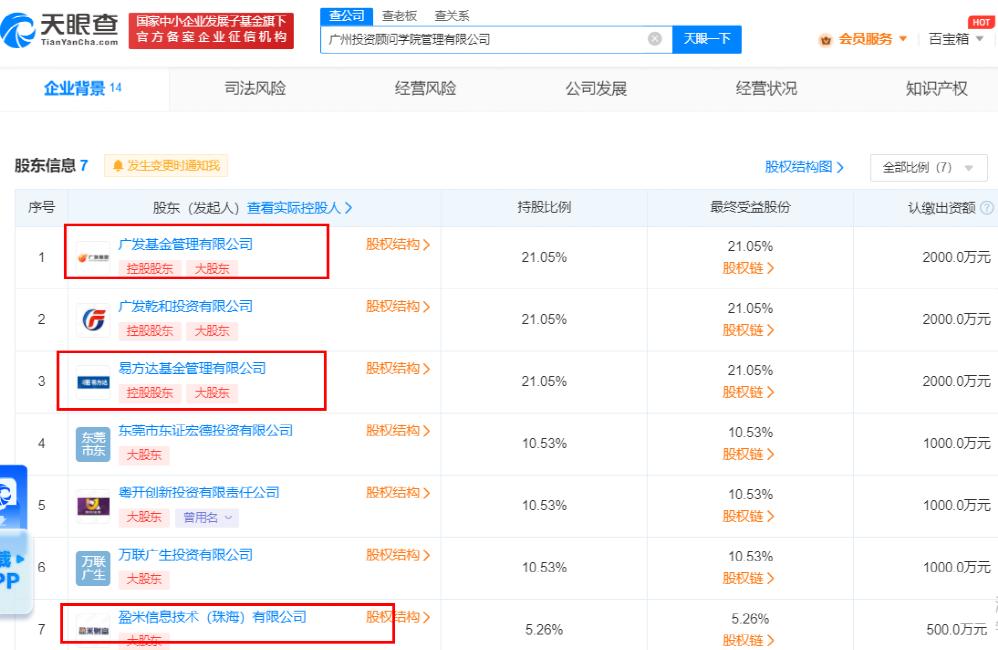Open 股权结构 for 广发基金管理有限公司
The width and height of the screenshot is (998, 650).
point(398,244)
